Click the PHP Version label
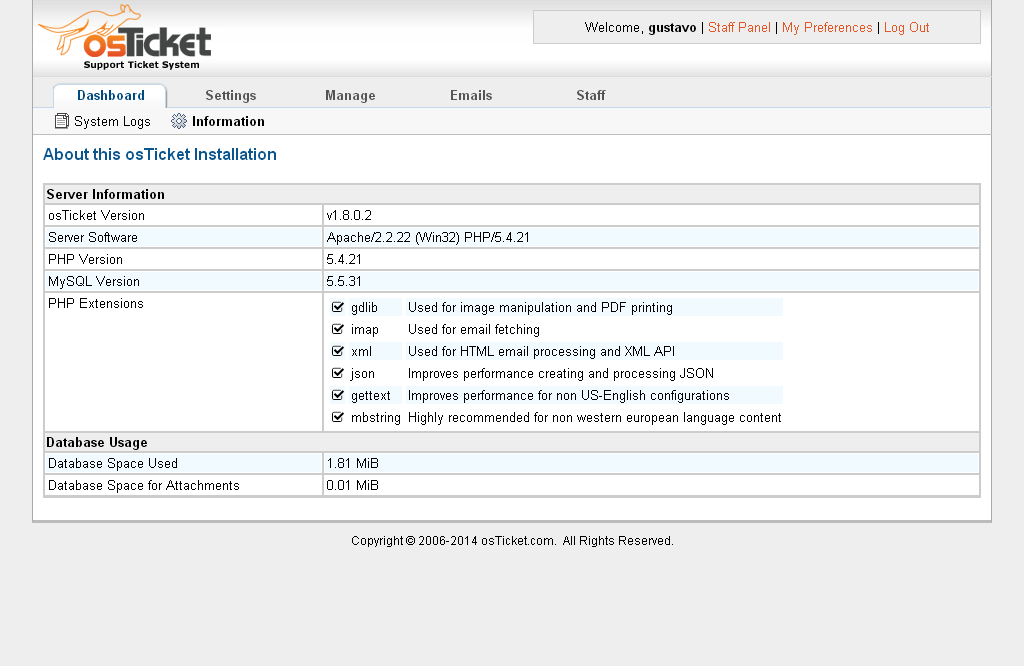The height and width of the screenshot is (666, 1024). 85,260
